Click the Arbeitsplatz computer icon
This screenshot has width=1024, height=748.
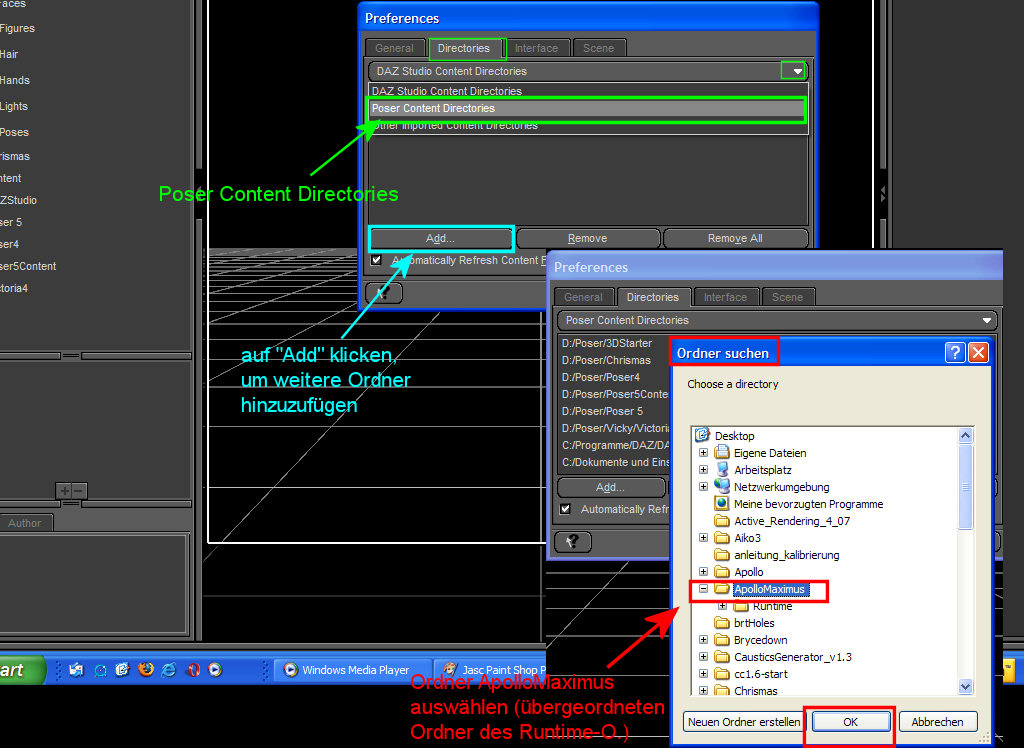coord(722,469)
